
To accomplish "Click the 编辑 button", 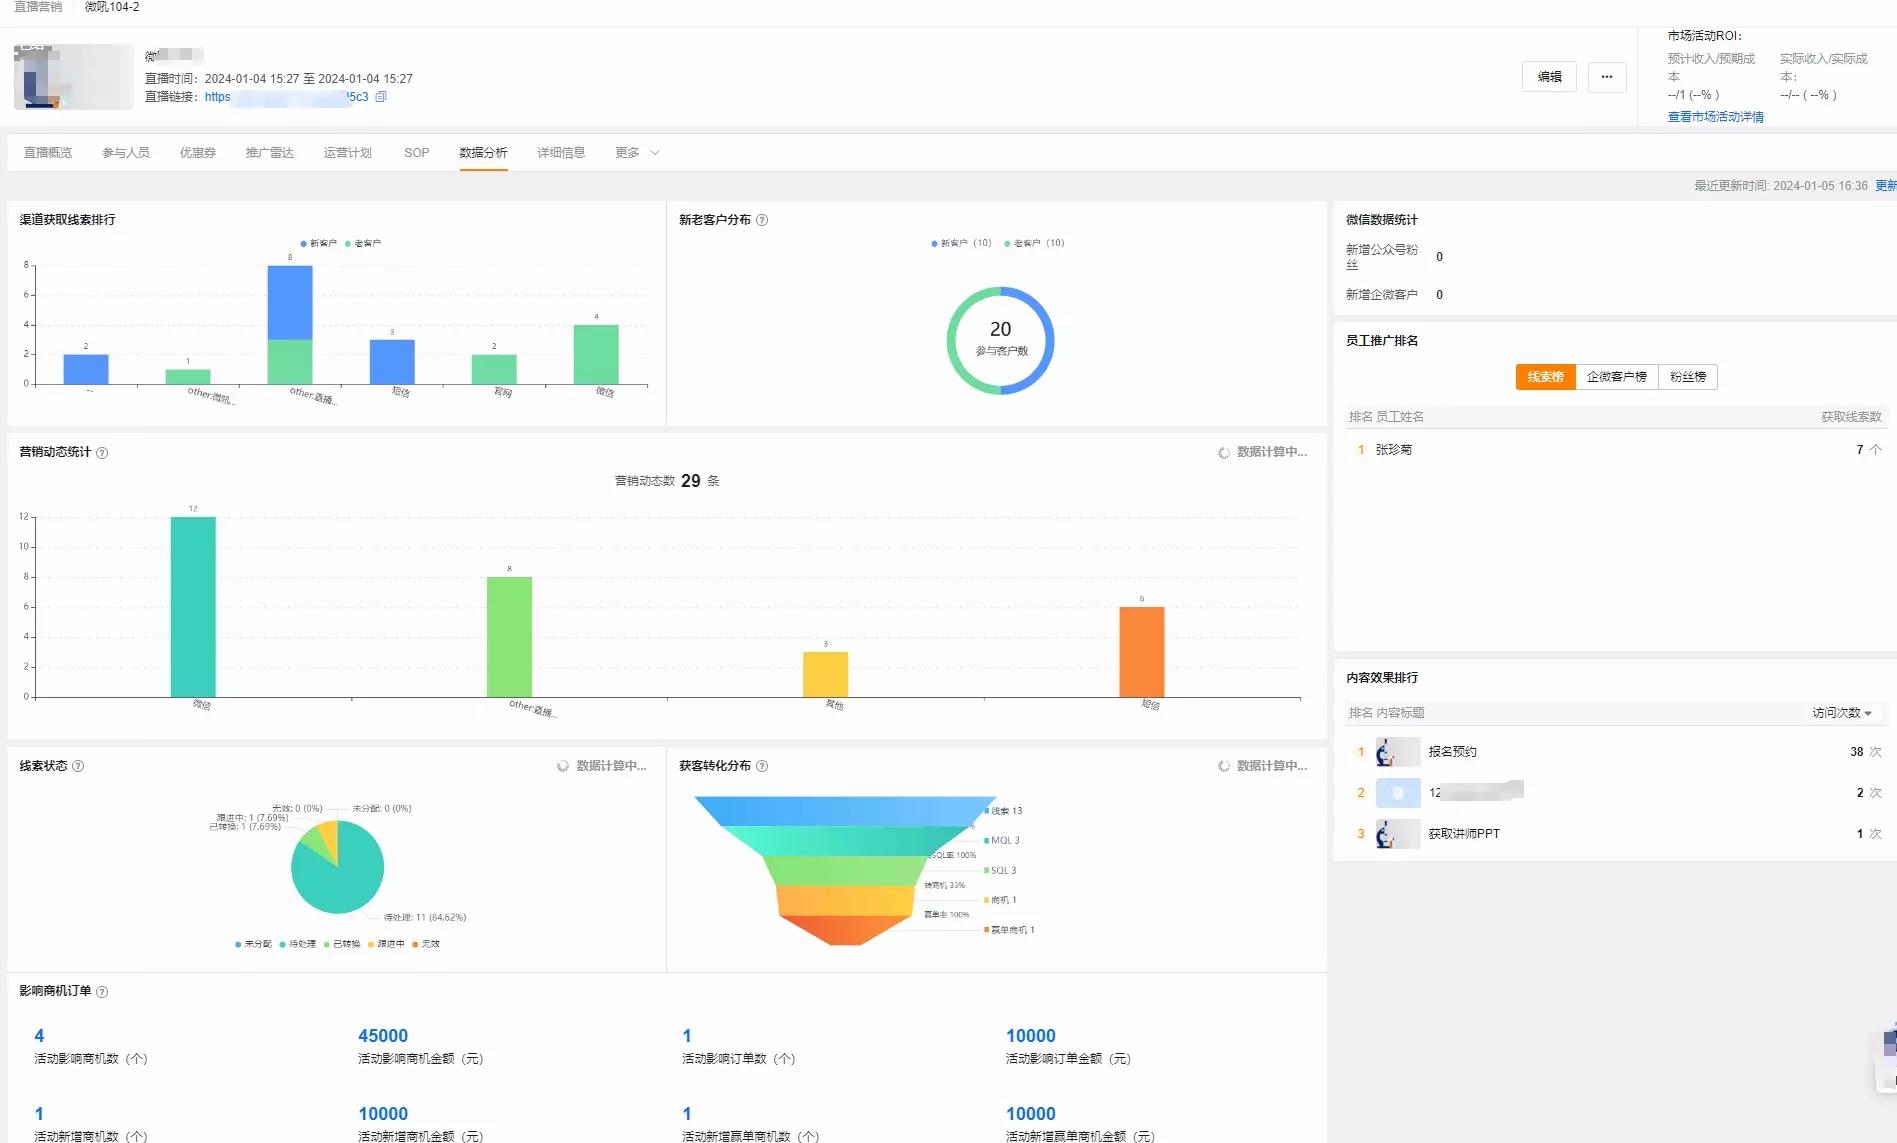I will click(1549, 77).
